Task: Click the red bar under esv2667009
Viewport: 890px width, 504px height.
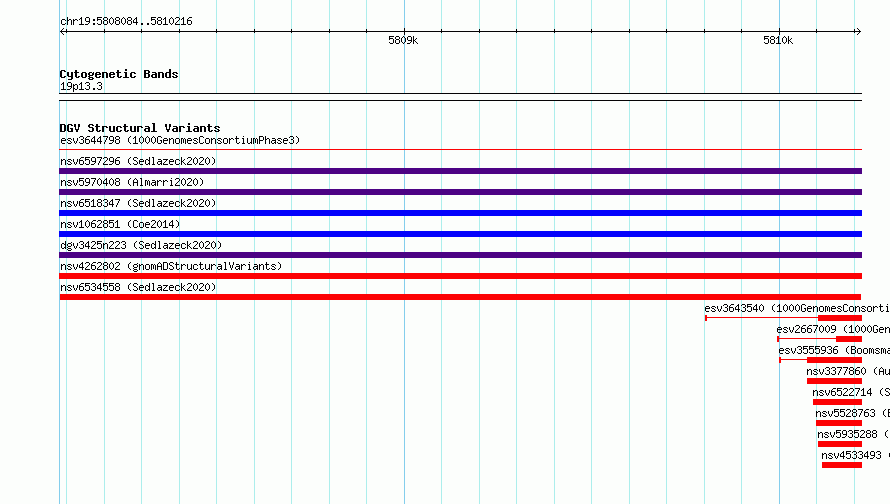Action: (x=849, y=339)
